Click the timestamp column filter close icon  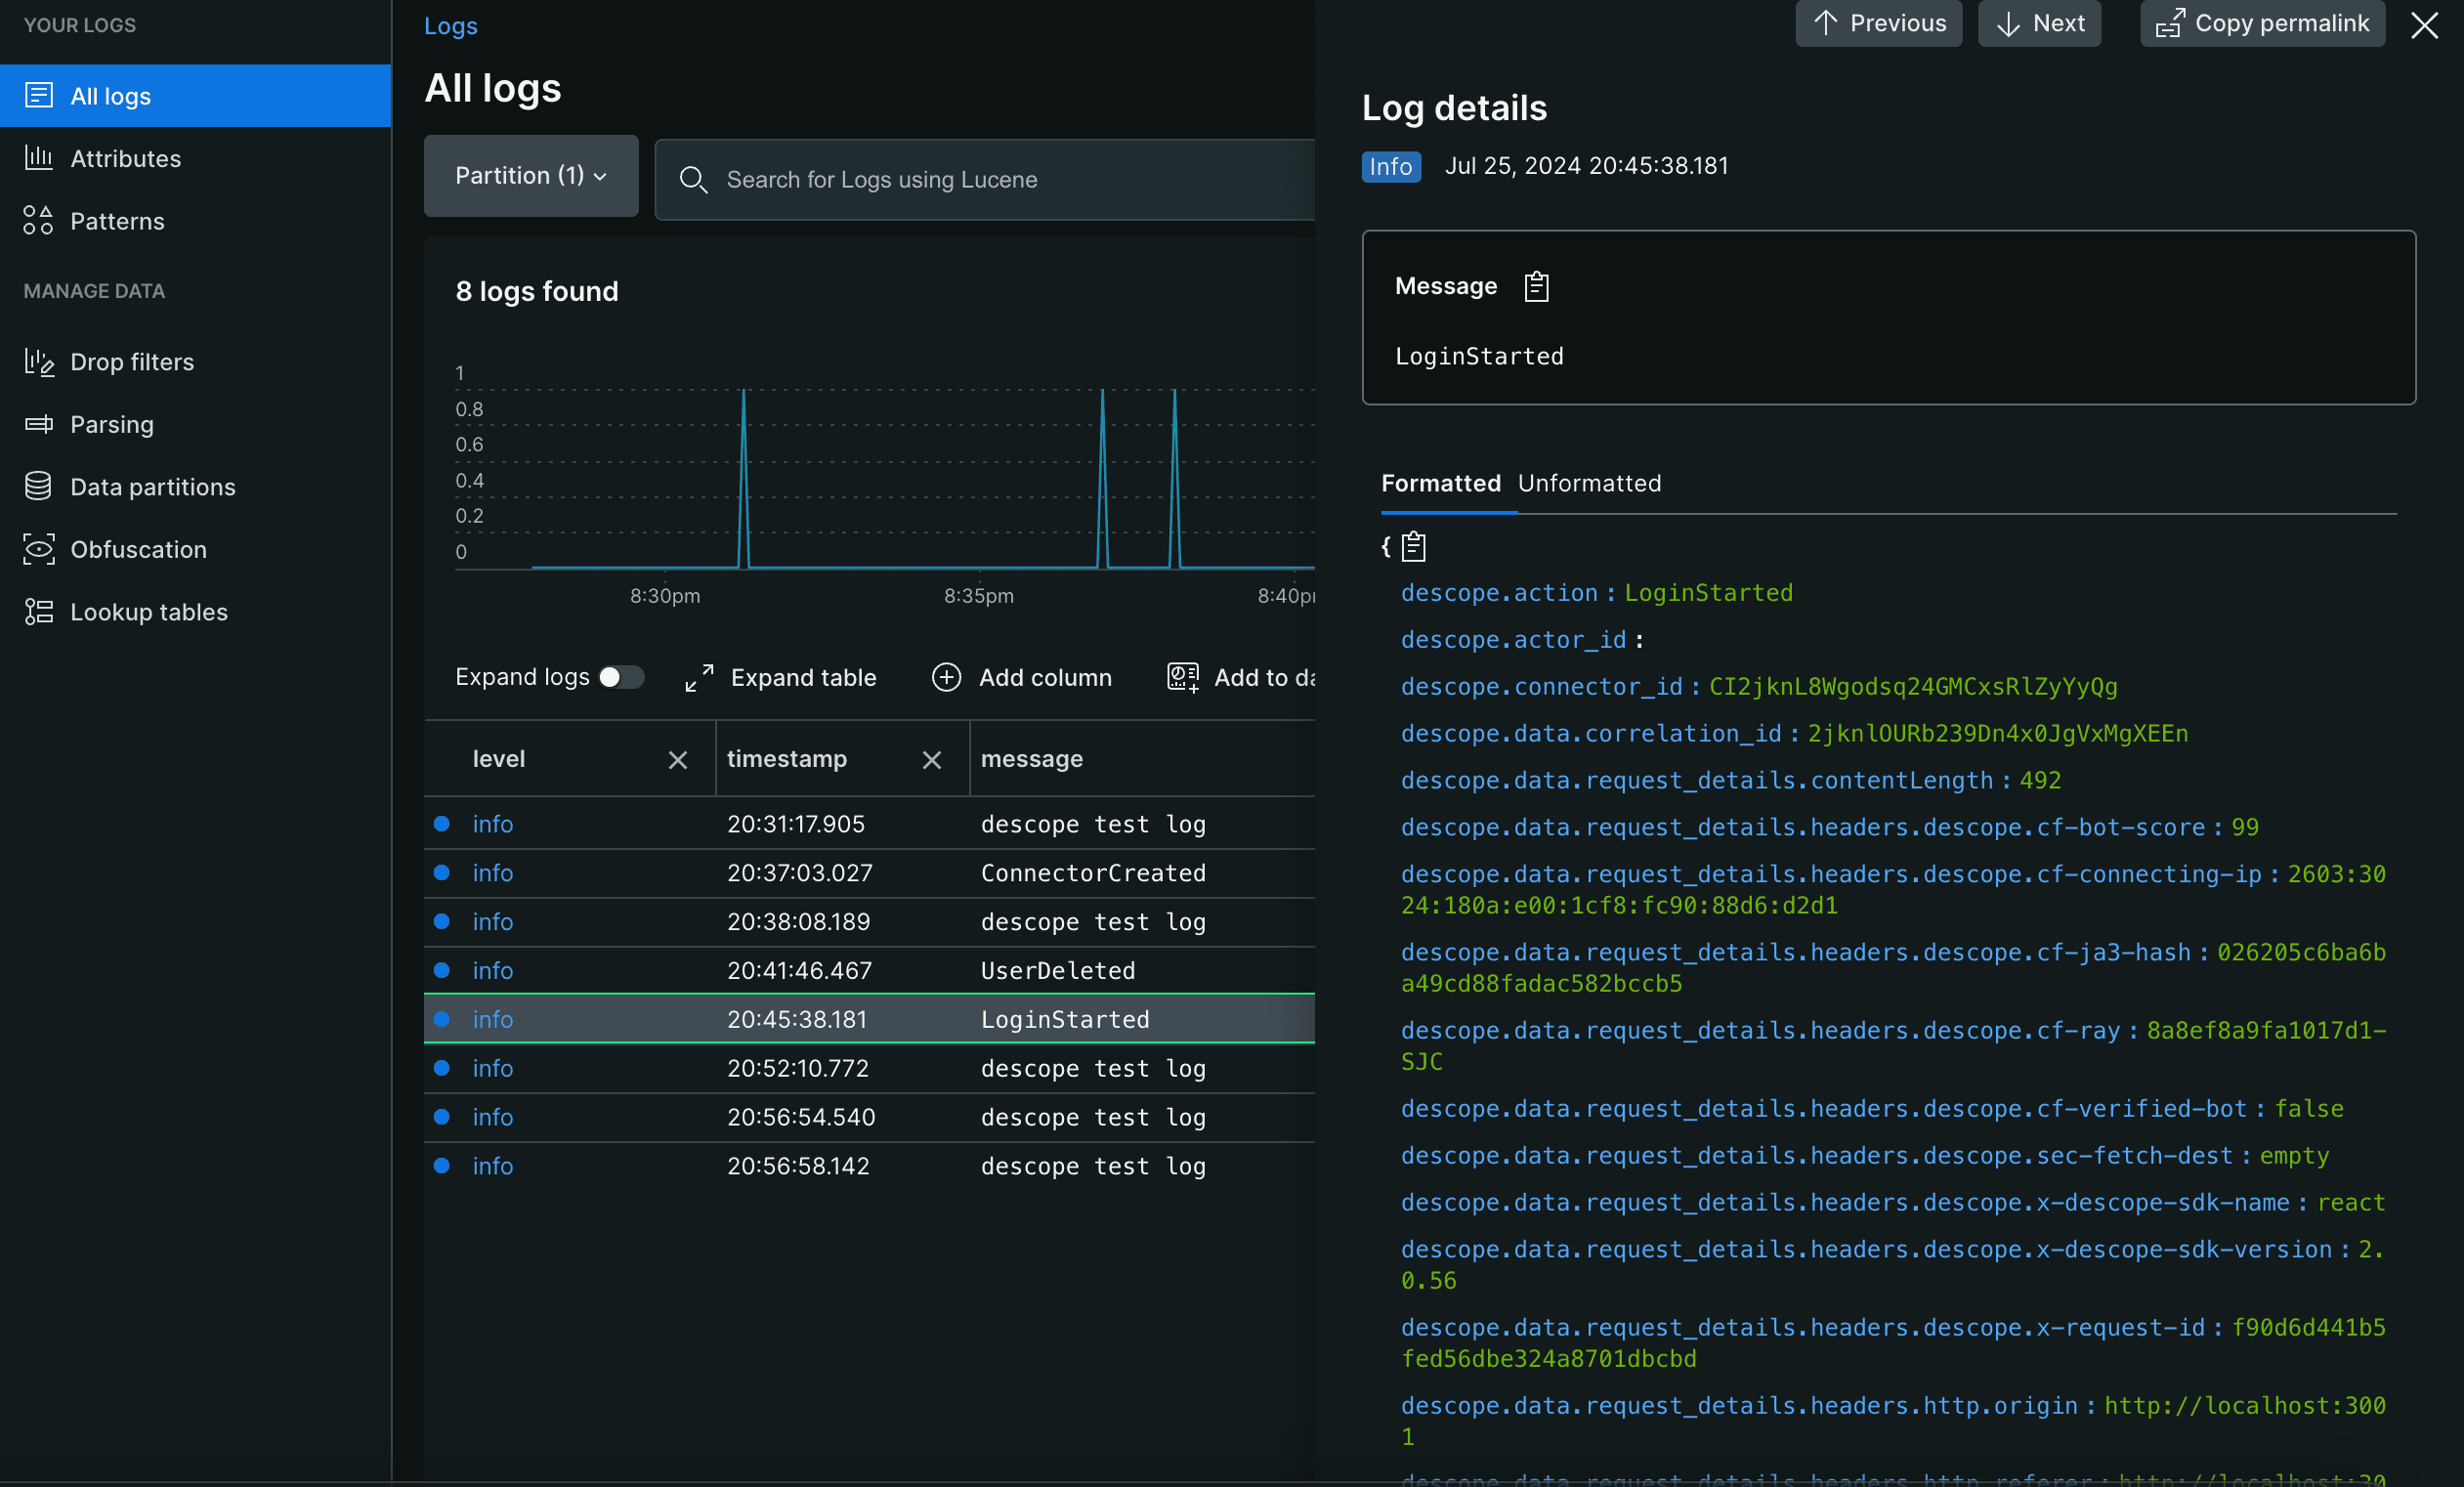[929, 757]
